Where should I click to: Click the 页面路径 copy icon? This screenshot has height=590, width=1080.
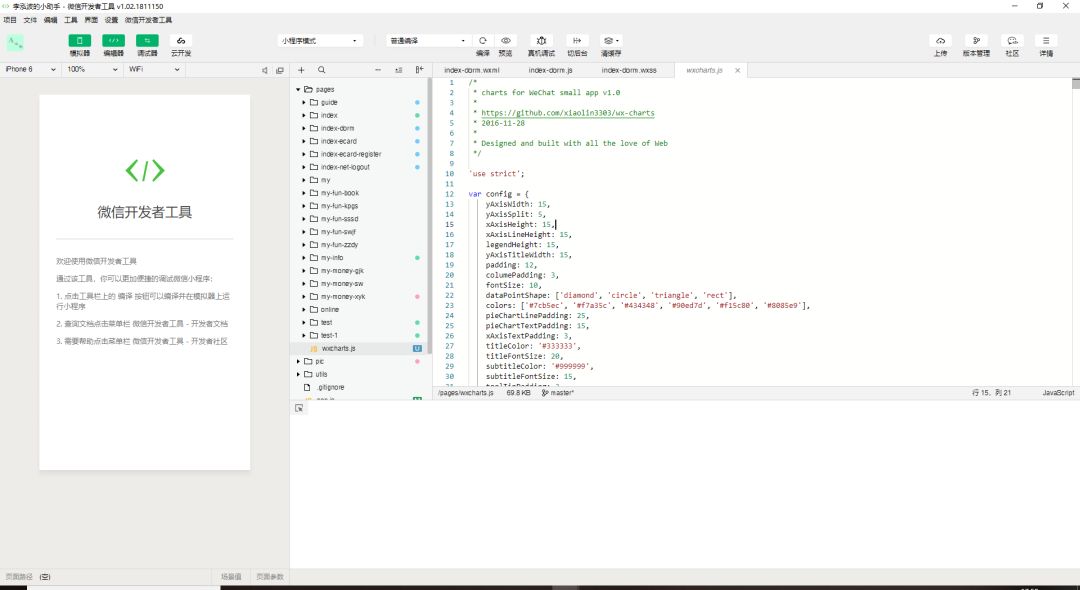[x=45, y=577]
